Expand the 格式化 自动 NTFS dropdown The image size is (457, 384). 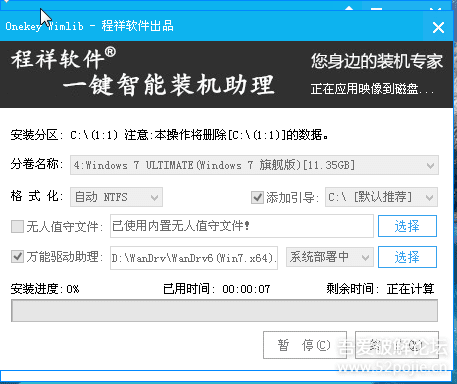[116, 197]
